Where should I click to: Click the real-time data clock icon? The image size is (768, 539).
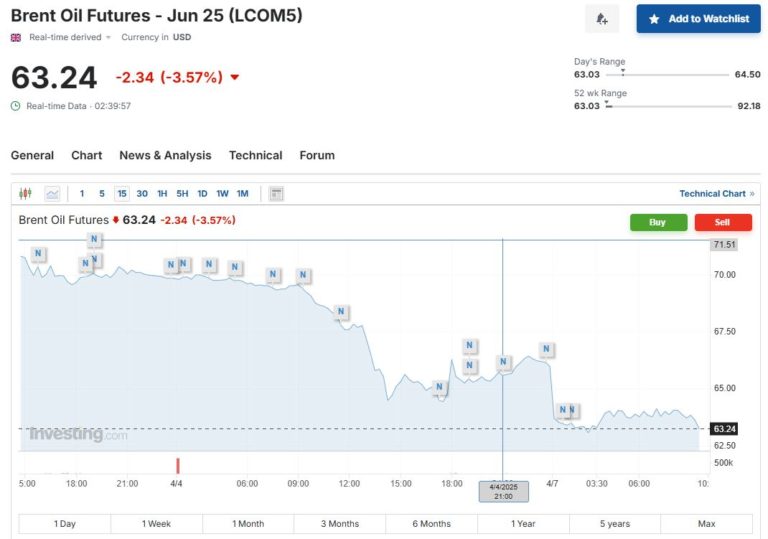(x=16, y=106)
